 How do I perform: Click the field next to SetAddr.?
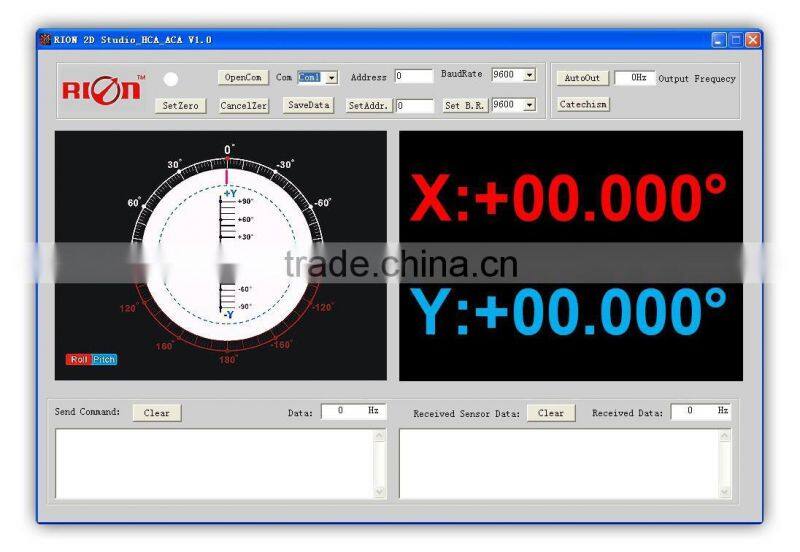click(x=415, y=106)
